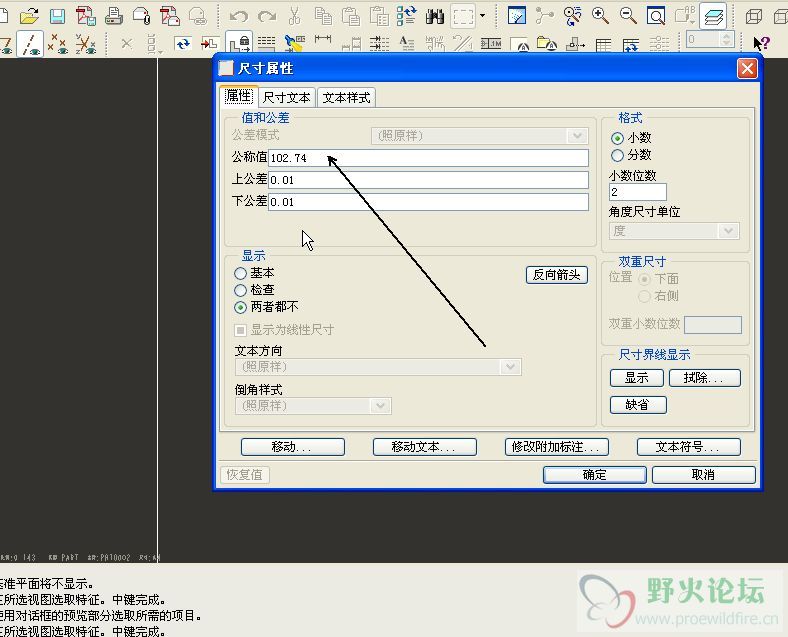Click the 上公差 input field
This screenshot has height=637, width=788.
[x=428, y=180]
